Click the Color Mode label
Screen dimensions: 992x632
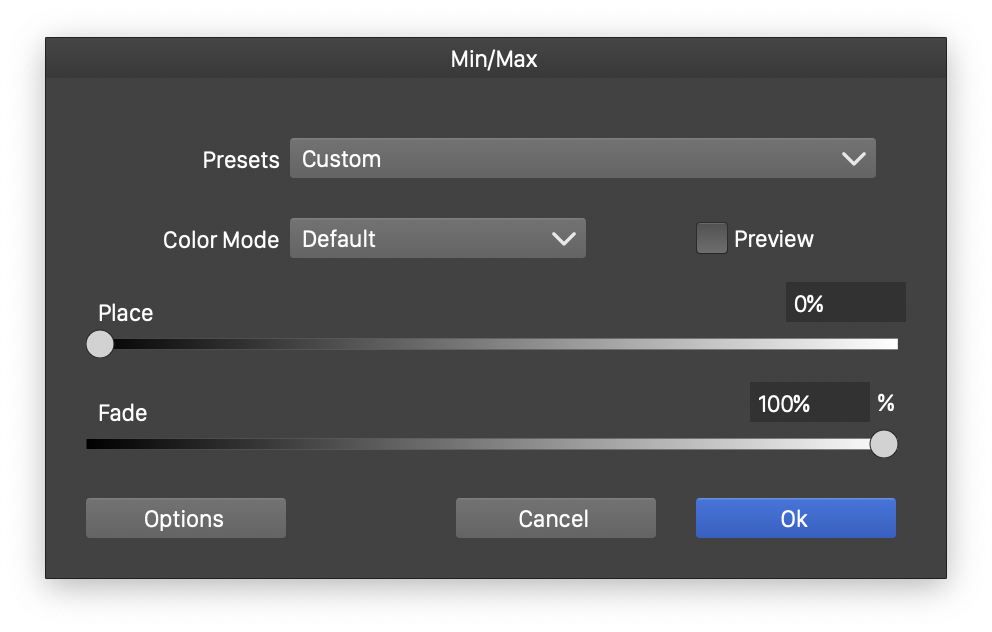click(x=220, y=240)
